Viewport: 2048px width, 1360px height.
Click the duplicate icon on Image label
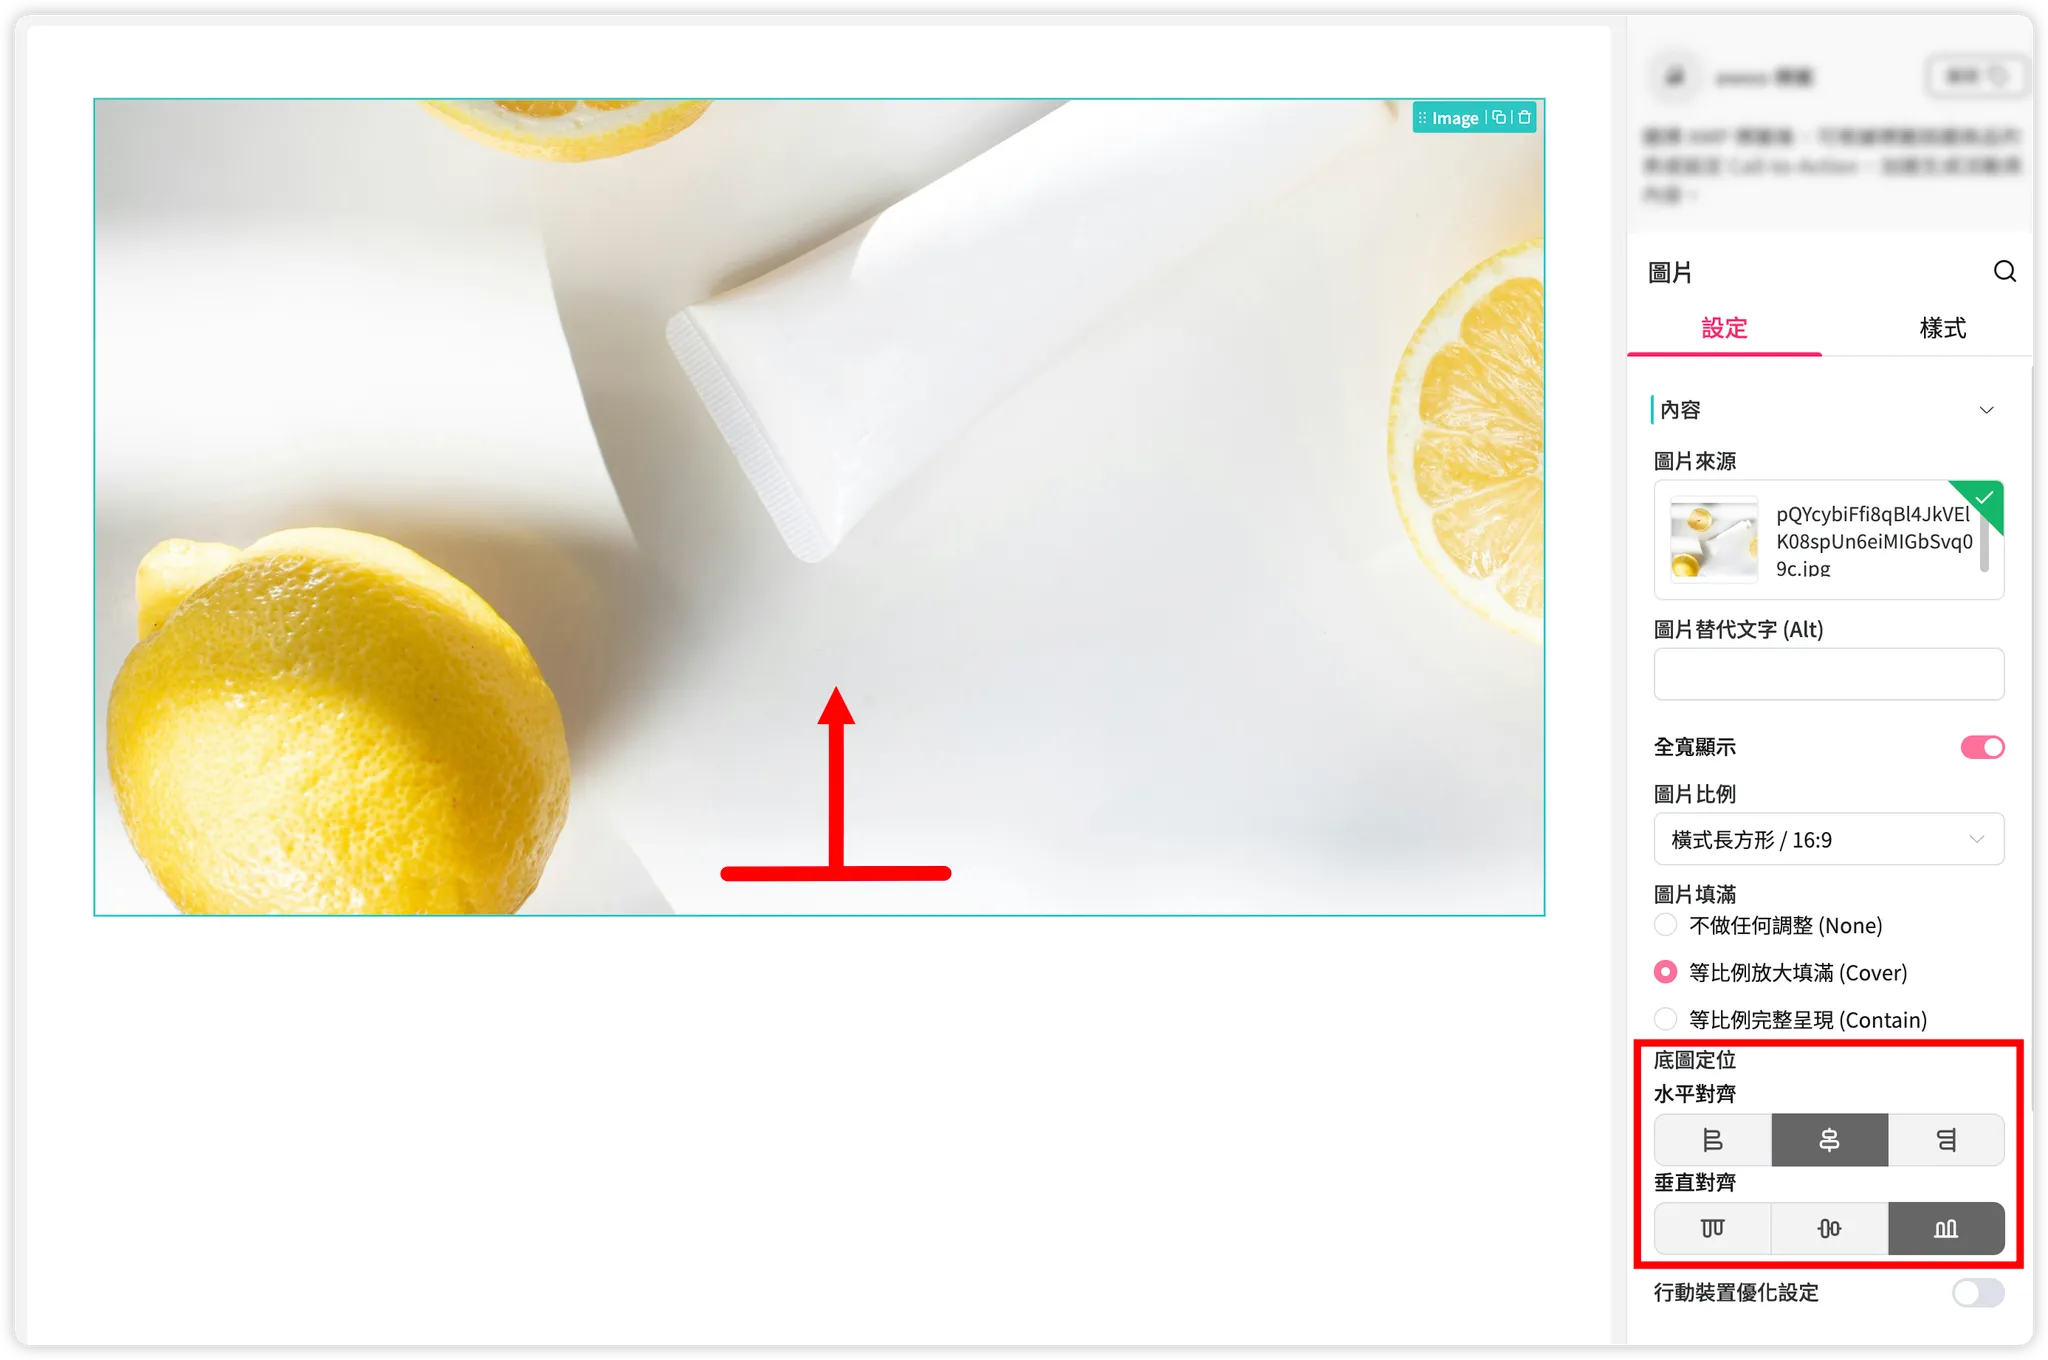1499,118
